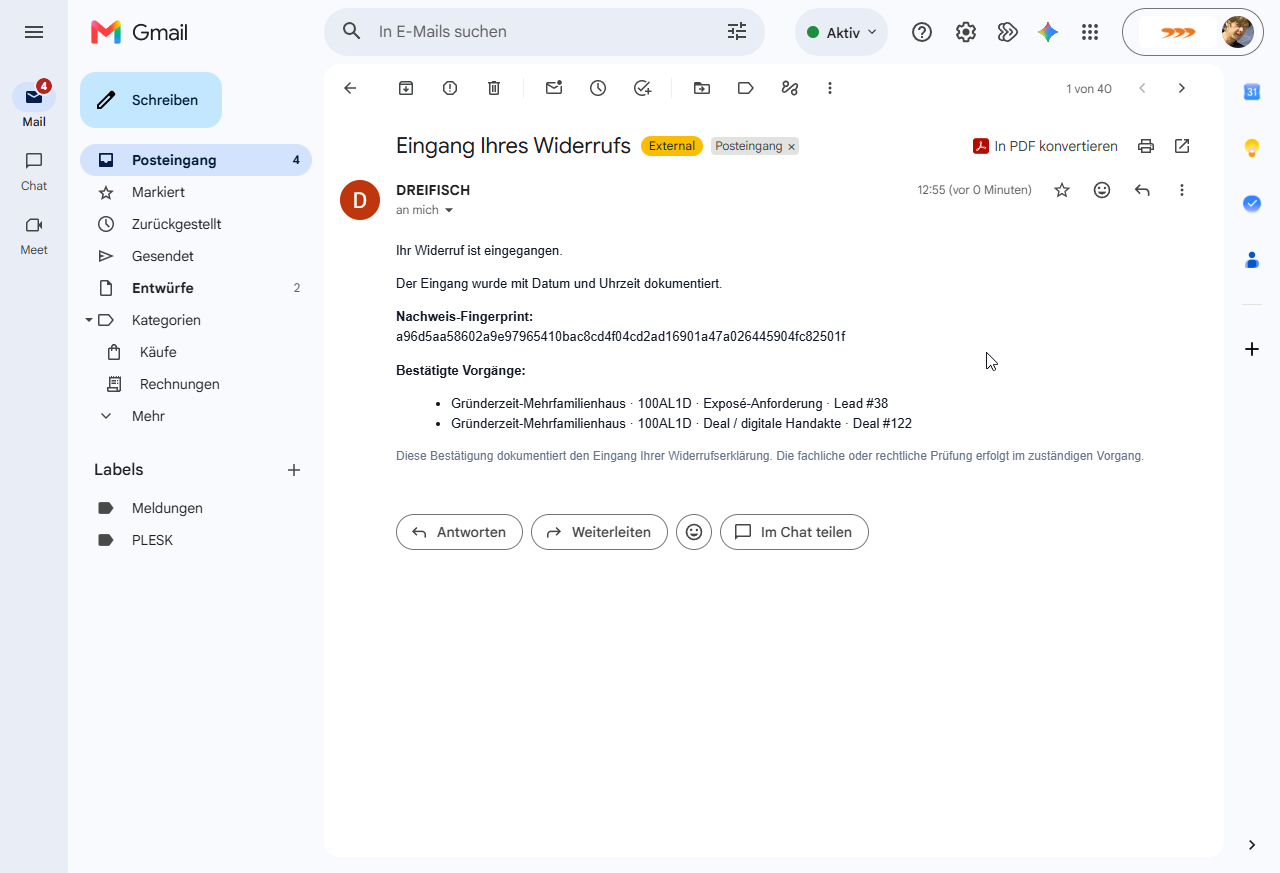Click the Weiterleiten button
Viewport: 1280px width, 873px height.
(x=599, y=532)
